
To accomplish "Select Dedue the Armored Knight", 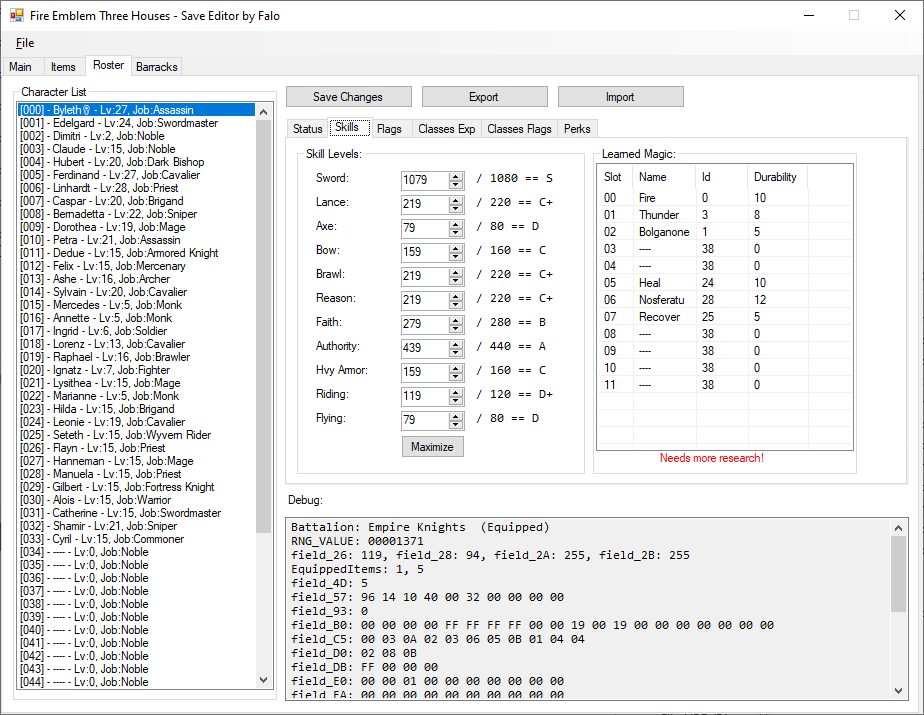I will pos(137,253).
